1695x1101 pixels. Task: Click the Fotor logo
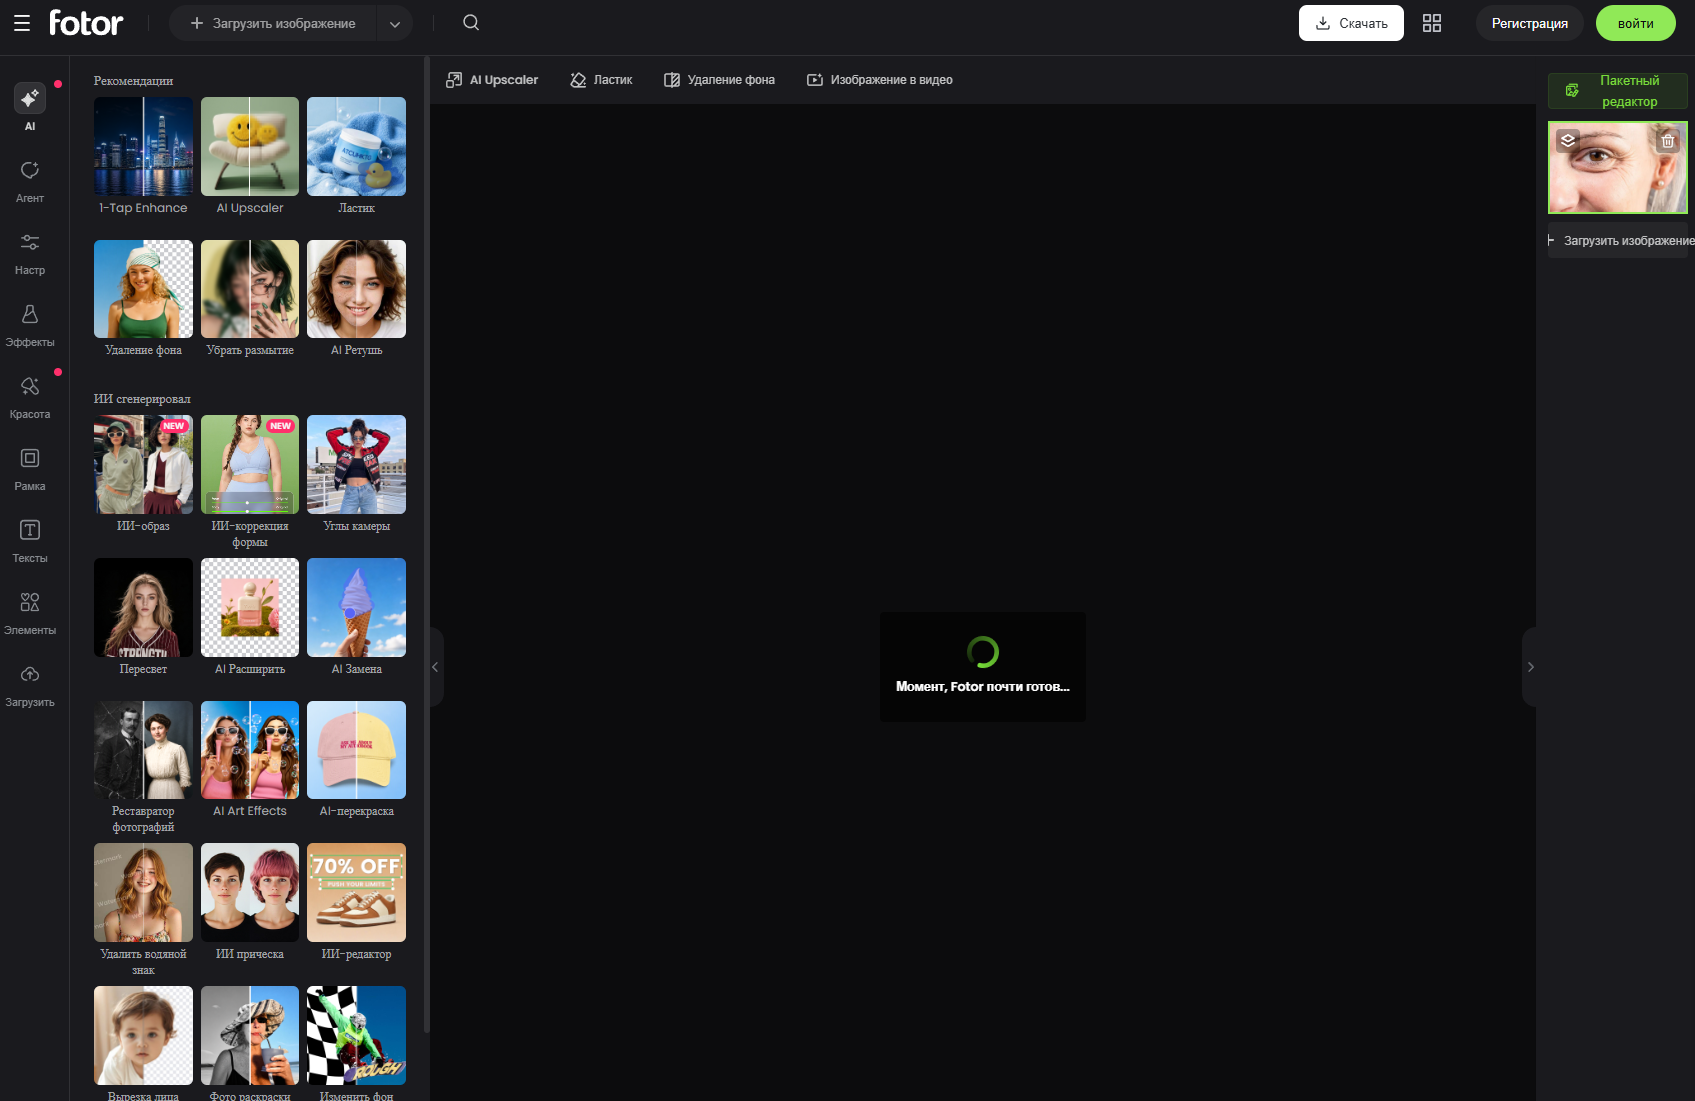86,23
